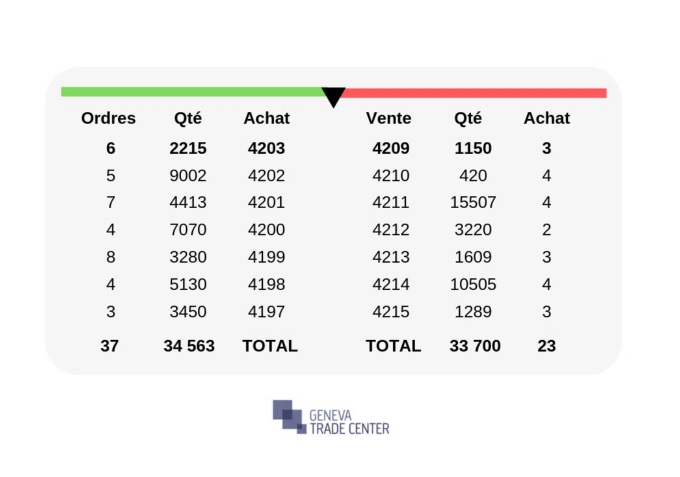Select the Ordres column header
The width and height of the screenshot is (680, 477).
(x=108, y=118)
